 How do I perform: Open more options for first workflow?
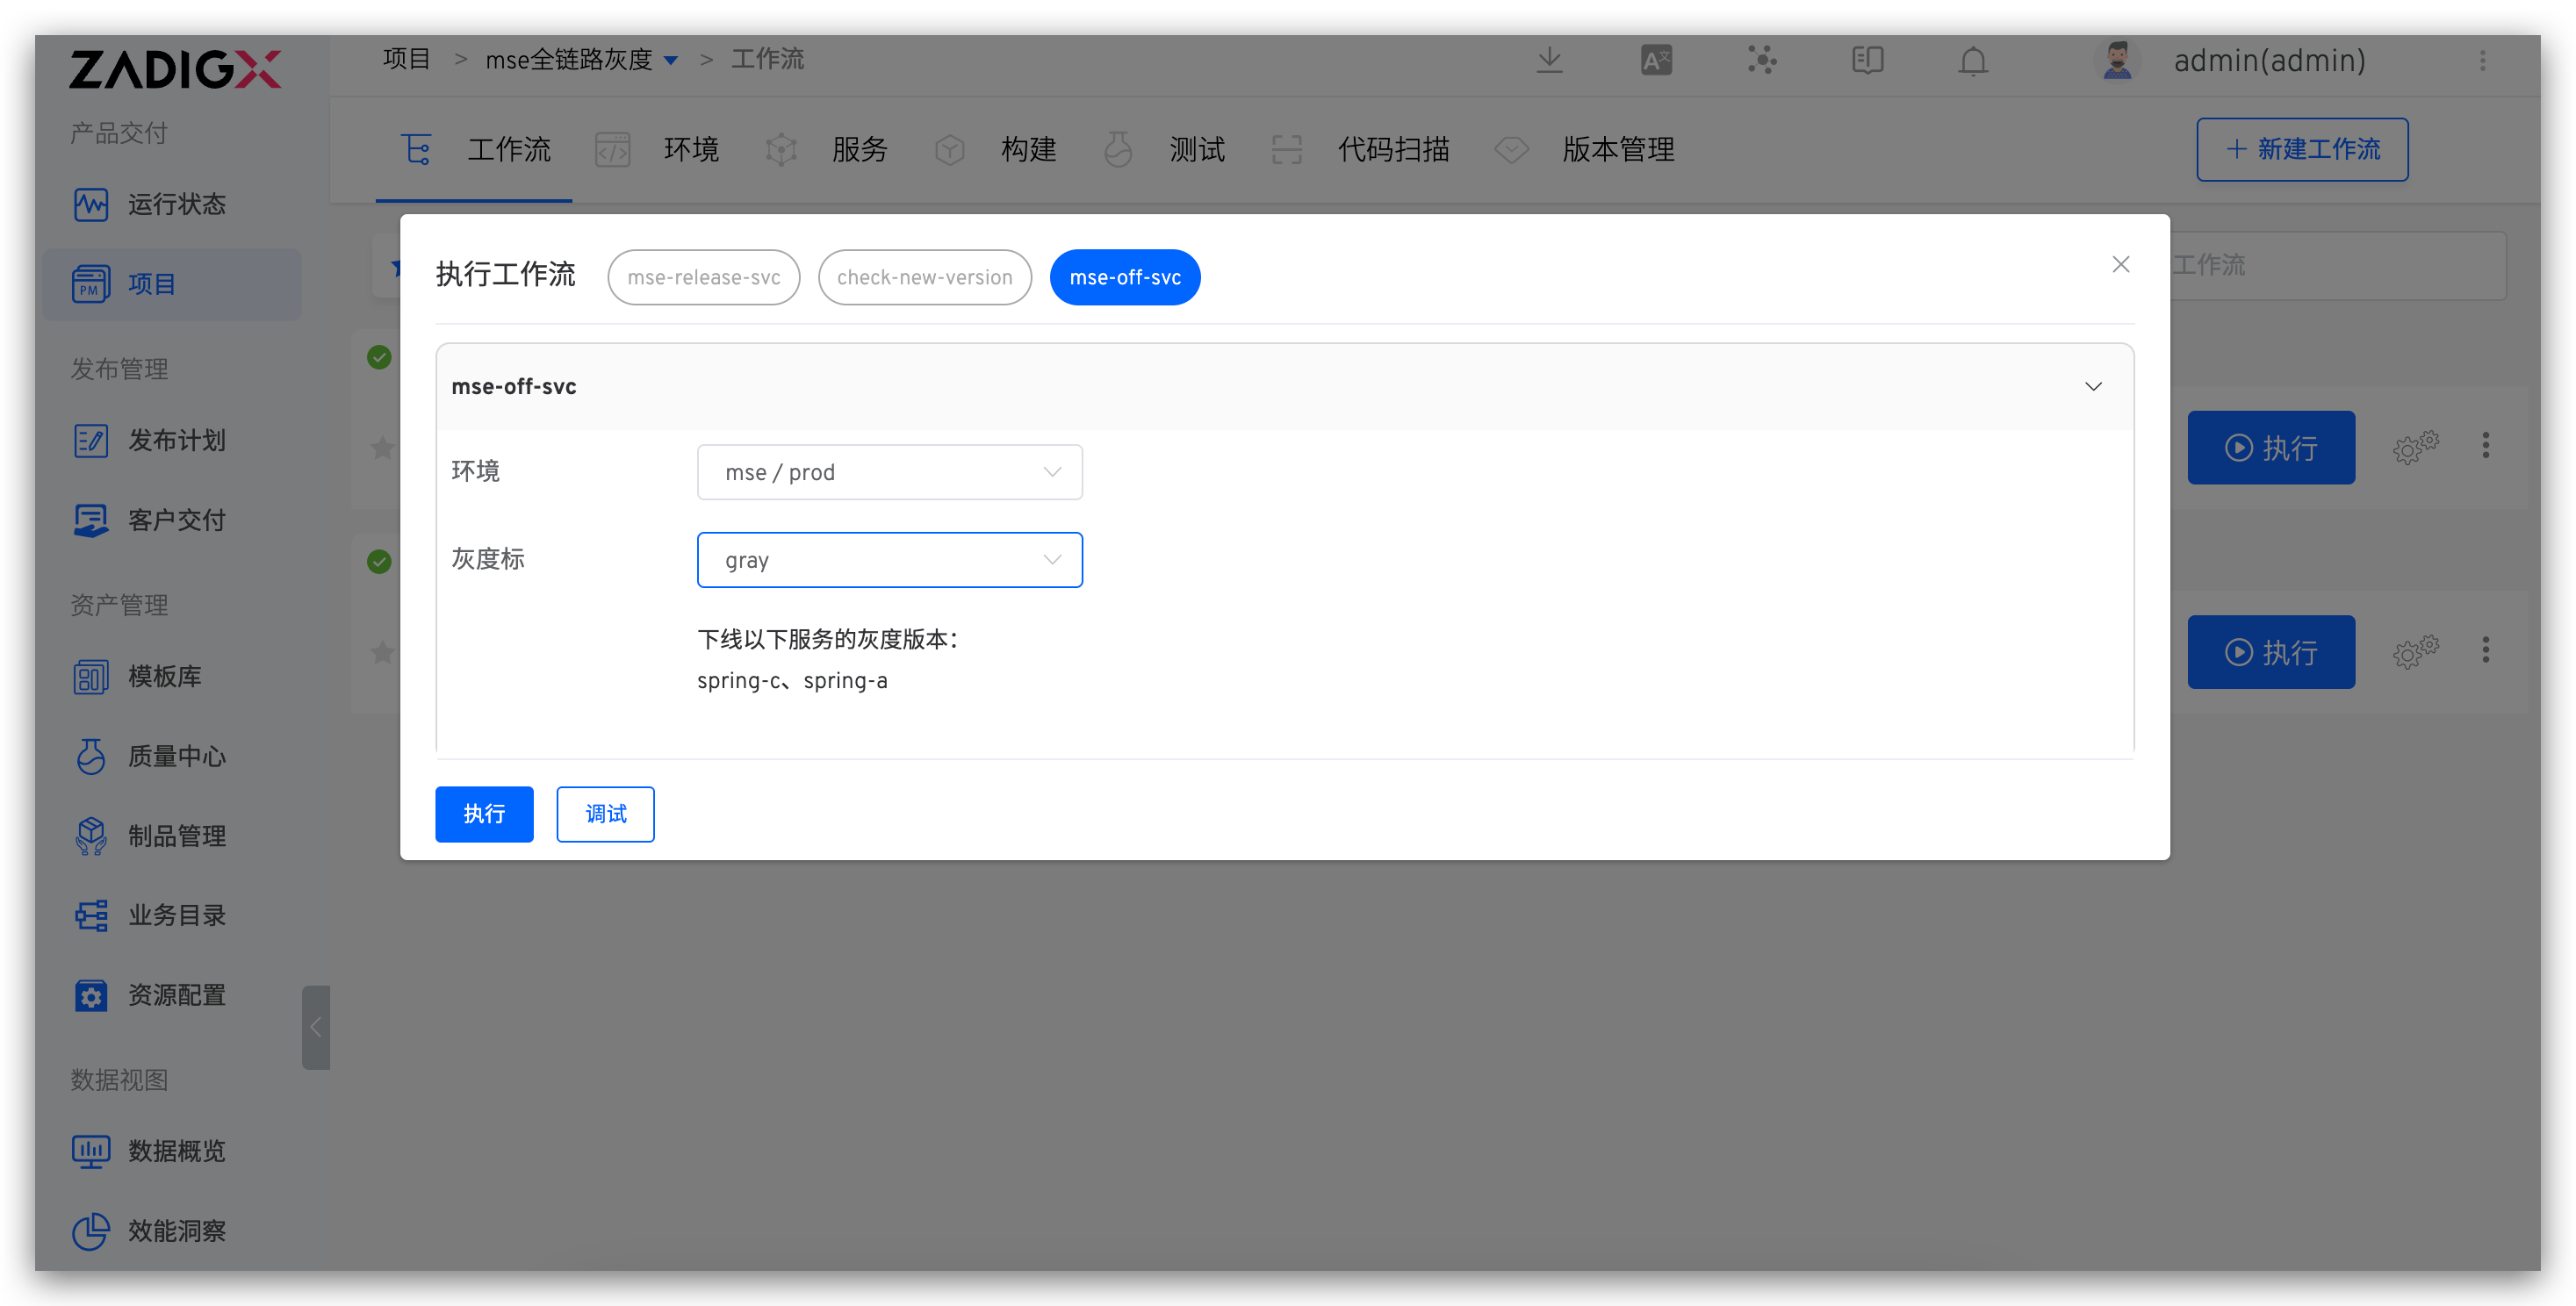click(x=2485, y=446)
